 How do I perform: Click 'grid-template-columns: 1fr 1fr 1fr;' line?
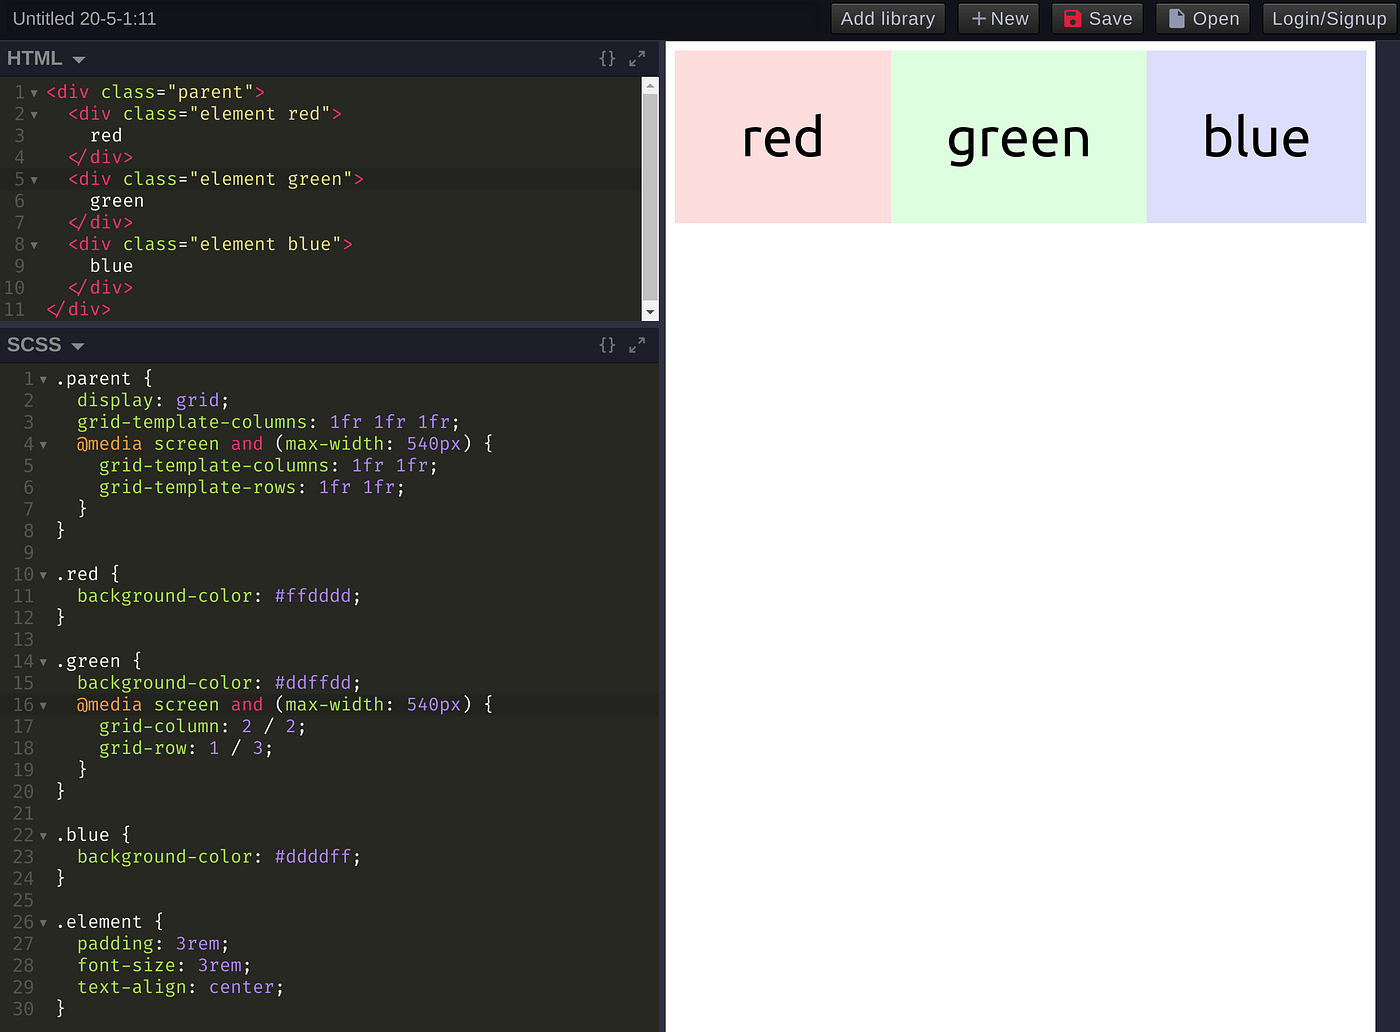pos(269,423)
